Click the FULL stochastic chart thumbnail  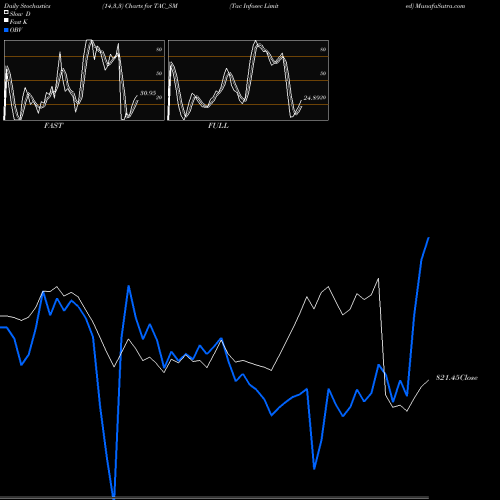[248, 80]
